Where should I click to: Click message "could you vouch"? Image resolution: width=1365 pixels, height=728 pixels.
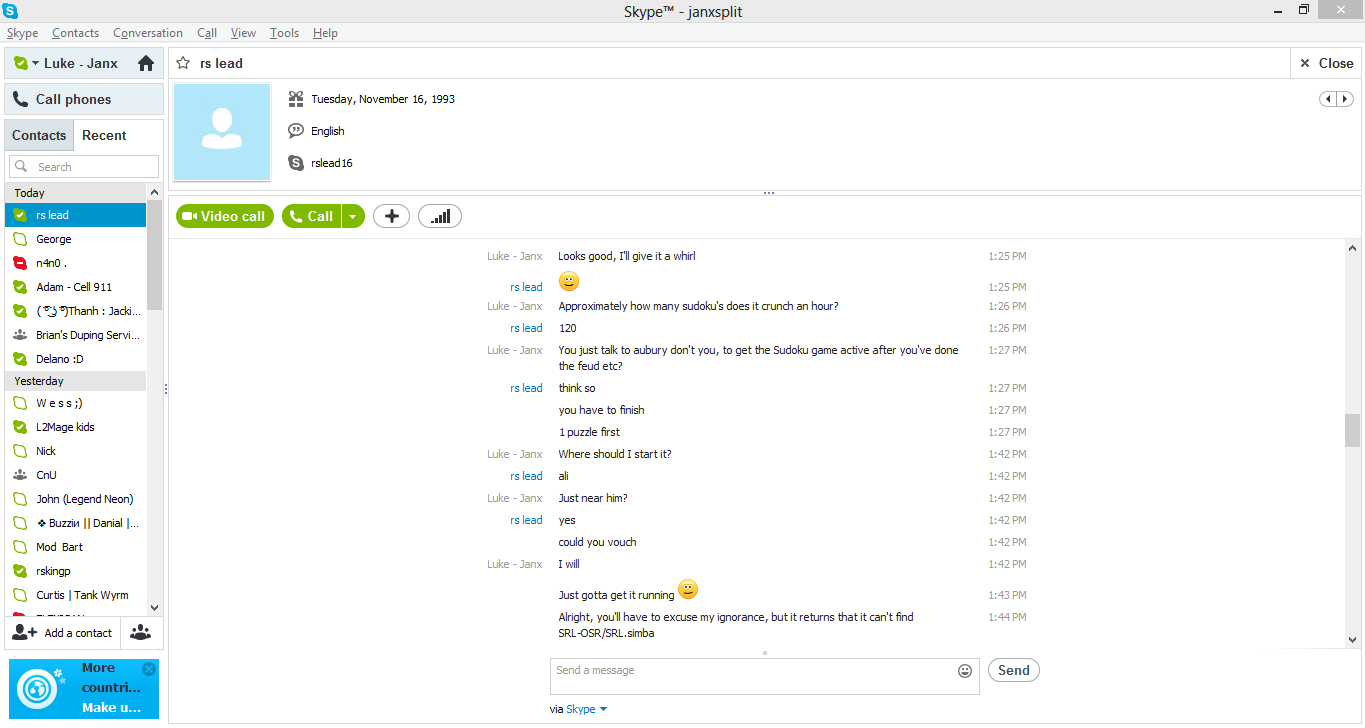[x=597, y=542]
